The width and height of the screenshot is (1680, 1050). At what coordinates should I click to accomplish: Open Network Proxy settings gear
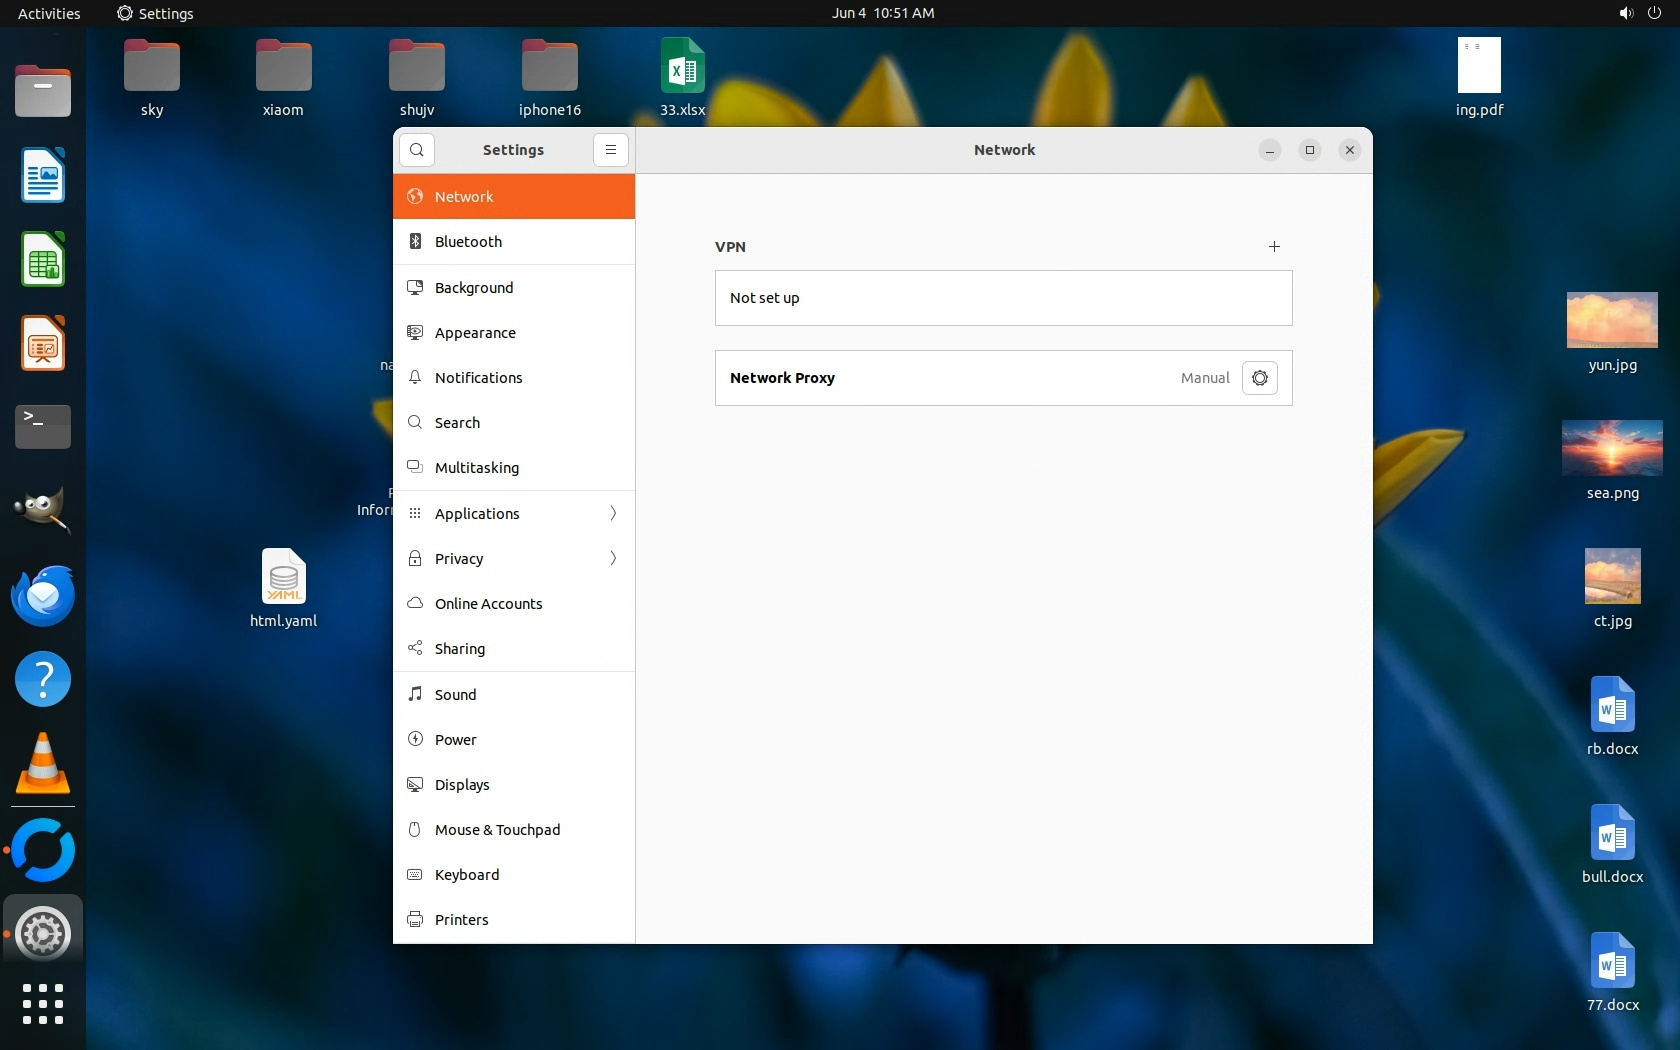(x=1259, y=378)
